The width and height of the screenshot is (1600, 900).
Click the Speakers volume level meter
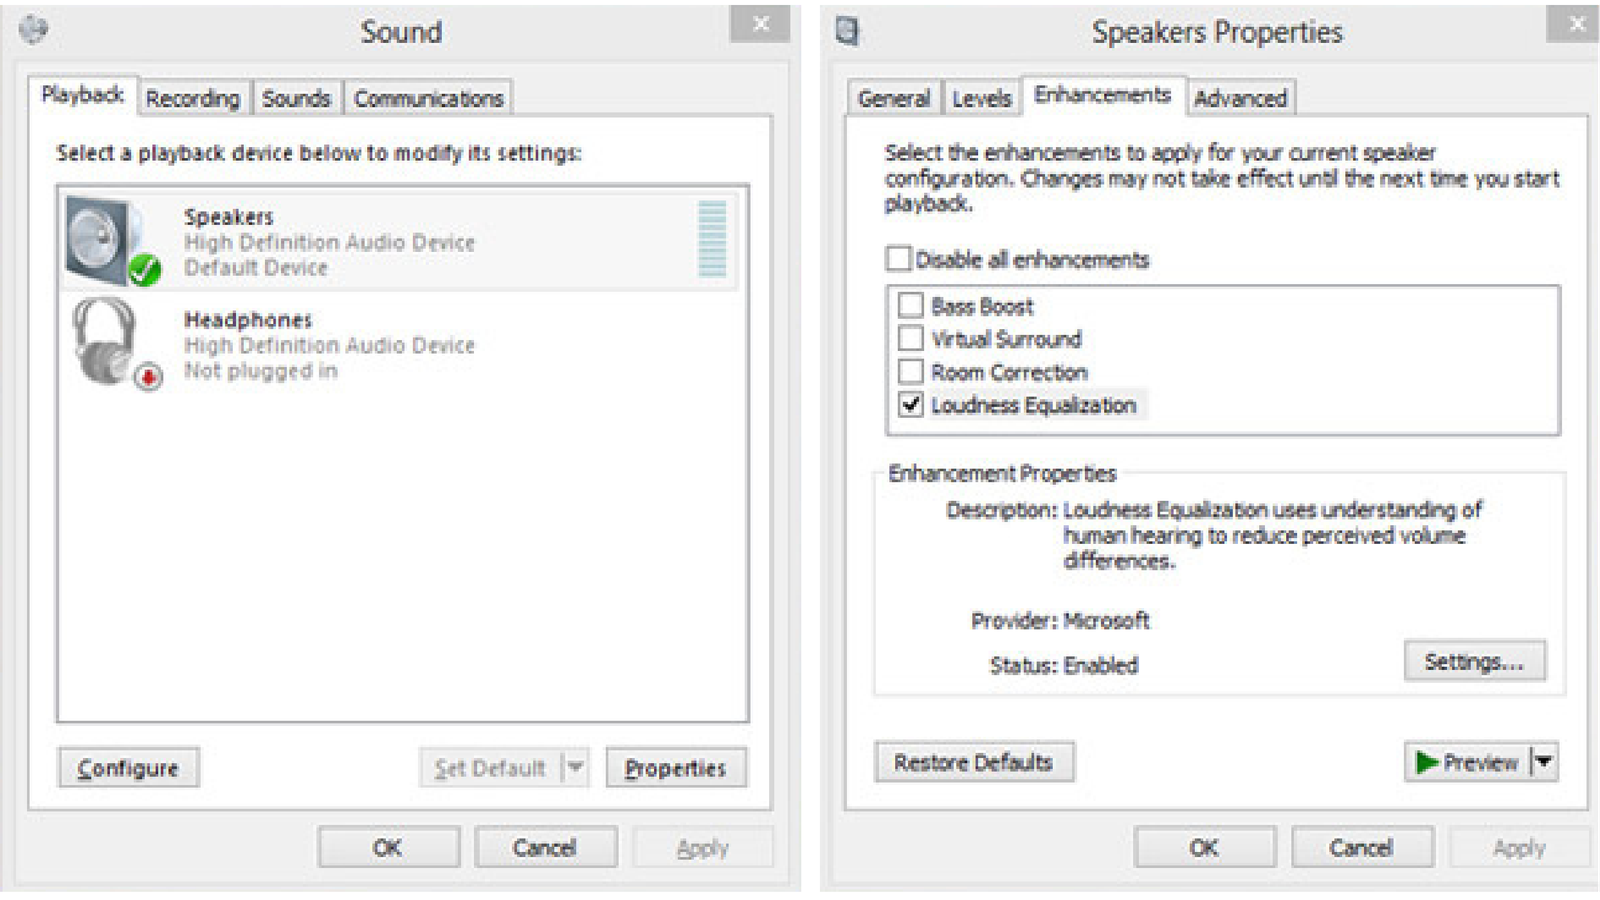[x=712, y=238]
